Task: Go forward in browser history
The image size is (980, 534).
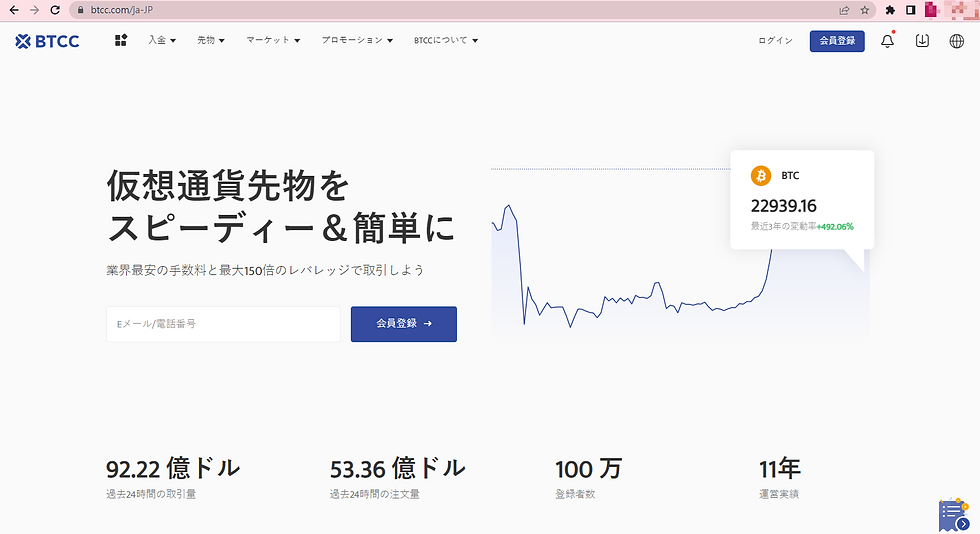Action: point(34,10)
